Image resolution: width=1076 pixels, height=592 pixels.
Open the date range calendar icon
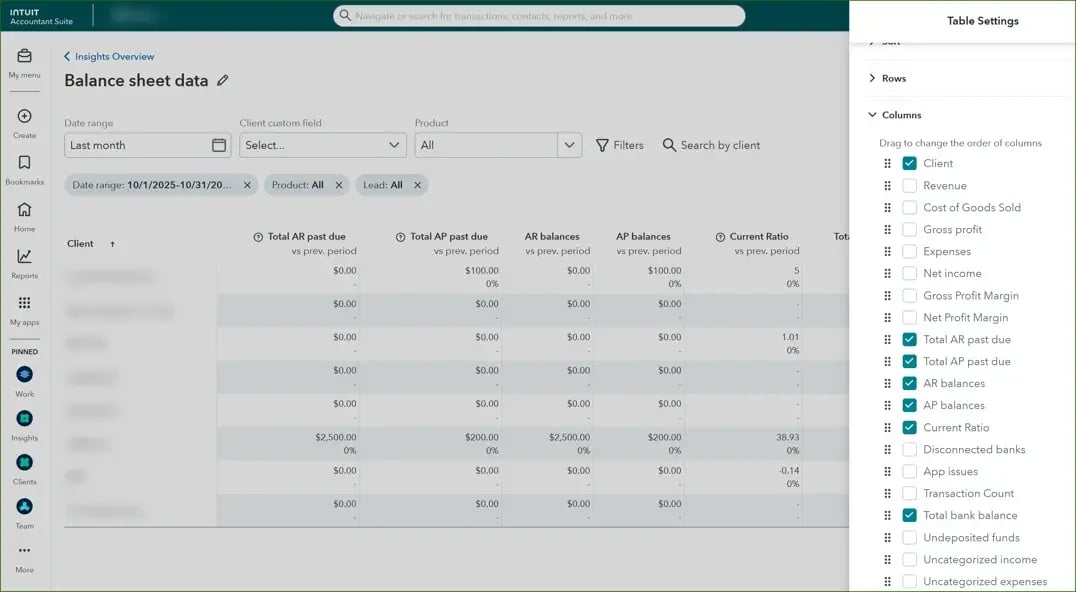(x=219, y=145)
